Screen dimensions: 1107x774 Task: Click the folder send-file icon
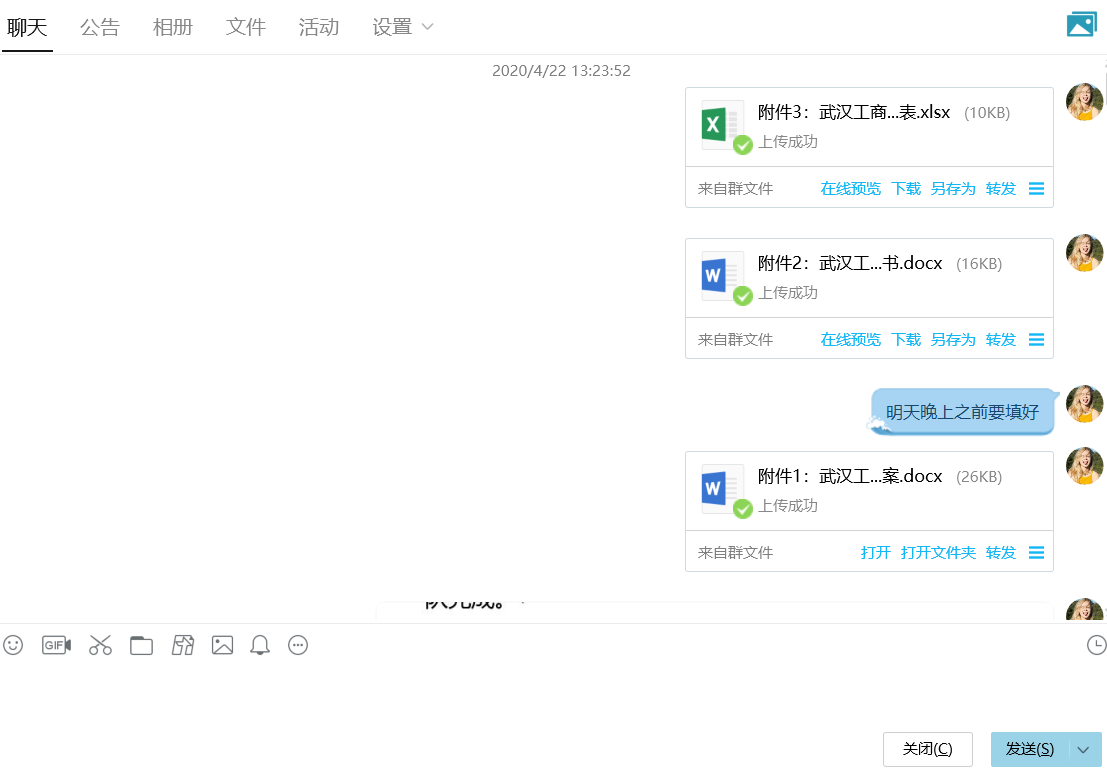coord(142,645)
